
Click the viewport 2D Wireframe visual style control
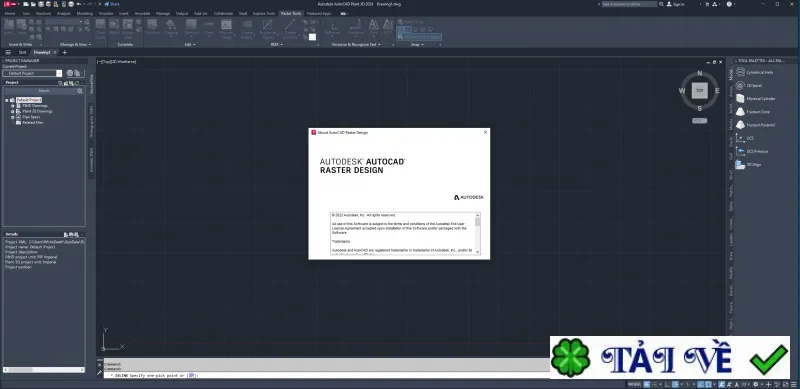[x=123, y=61]
